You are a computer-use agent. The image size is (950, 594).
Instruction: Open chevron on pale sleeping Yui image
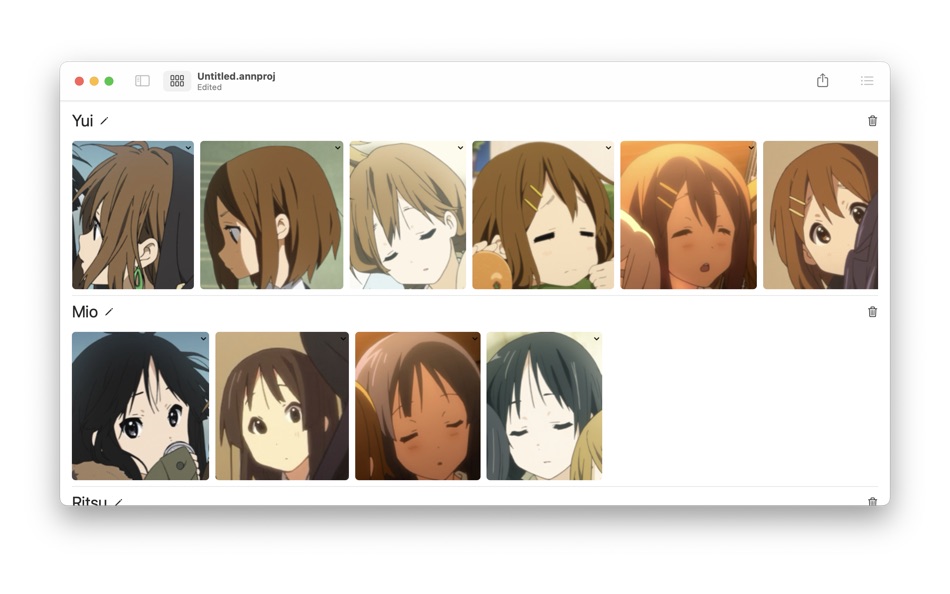pyautogui.click(x=460, y=148)
